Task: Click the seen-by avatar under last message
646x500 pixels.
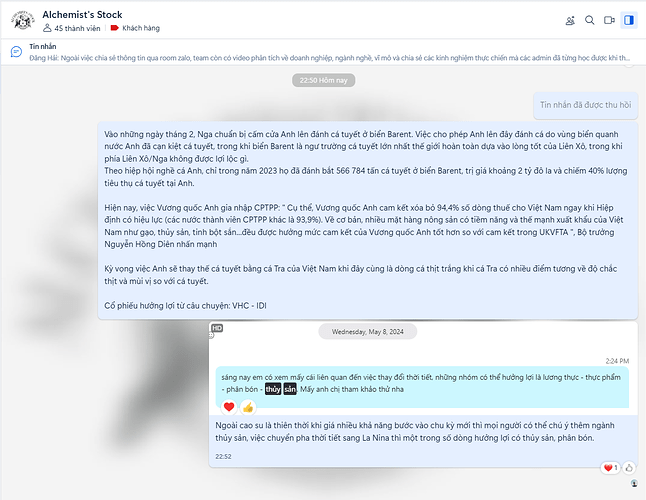Action: coord(634,484)
